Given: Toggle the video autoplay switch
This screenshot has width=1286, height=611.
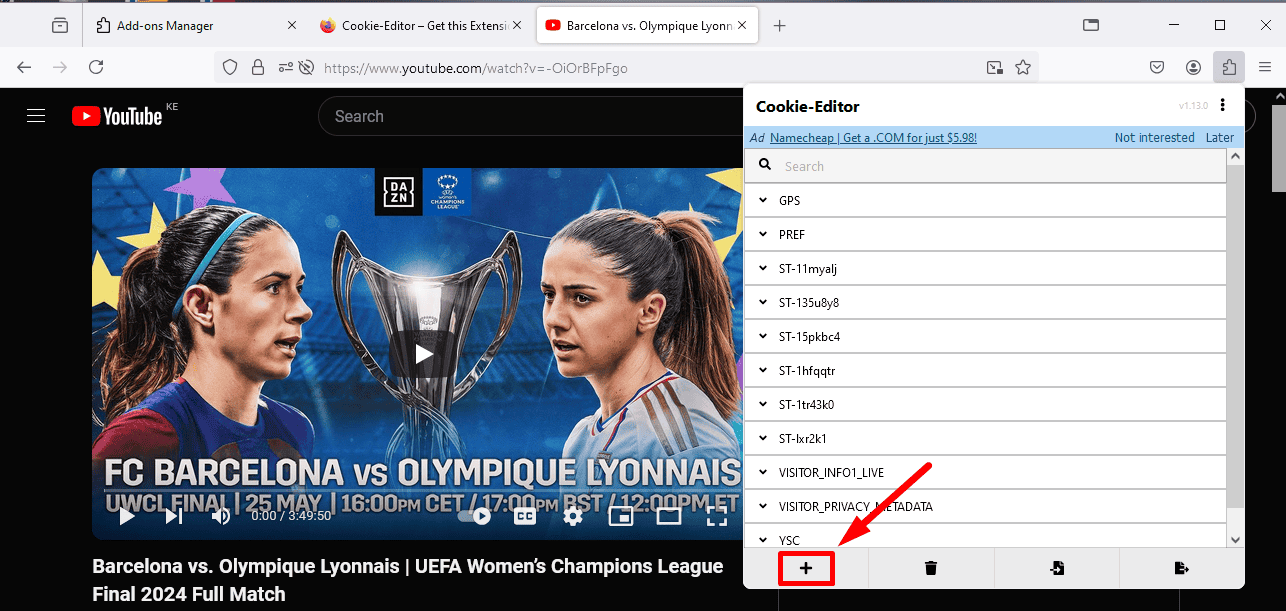Looking at the screenshot, I should tap(473, 516).
